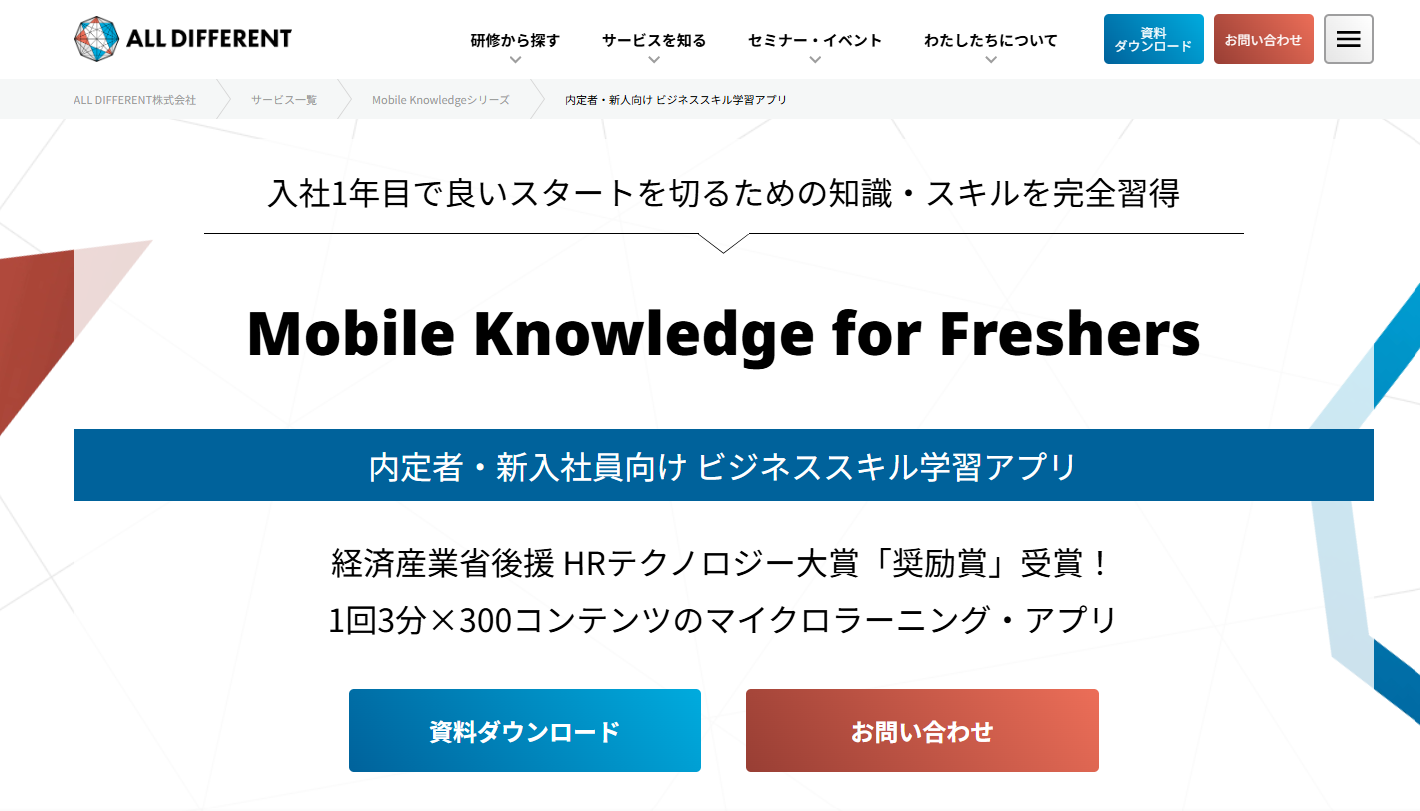Expand the サービスを知る dropdown chevron
The width and height of the screenshot is (1420, 811).
pyautogui.click(x=654, y=59)
